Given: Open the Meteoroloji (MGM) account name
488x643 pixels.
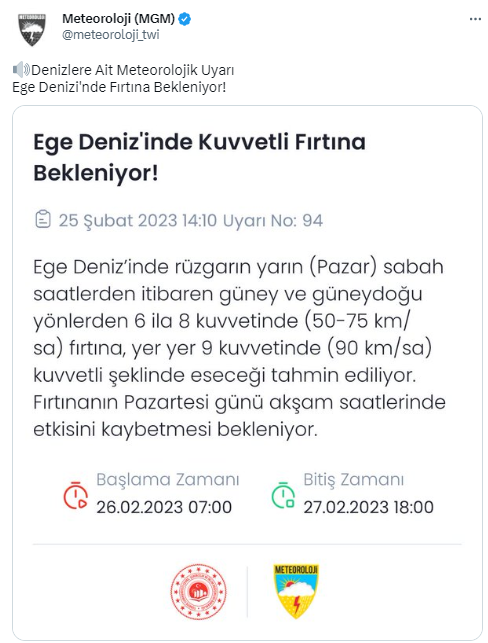Looking at the screenshot, I should (x=119, y=18).
